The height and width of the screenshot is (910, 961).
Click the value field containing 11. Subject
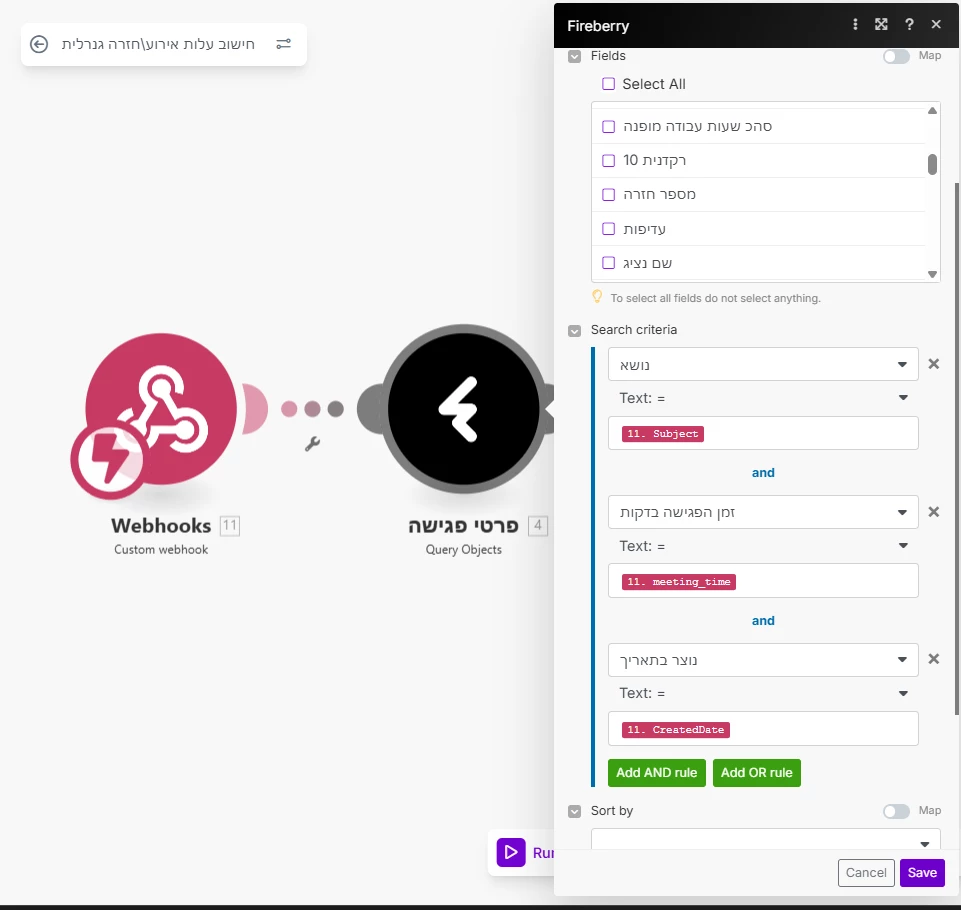pos(763,433)
